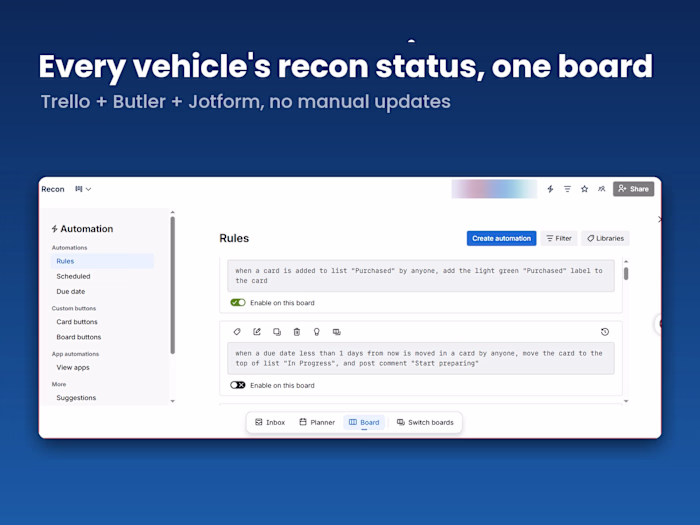Open Card buttons section

pyautogui.click(x=77, y=322)
